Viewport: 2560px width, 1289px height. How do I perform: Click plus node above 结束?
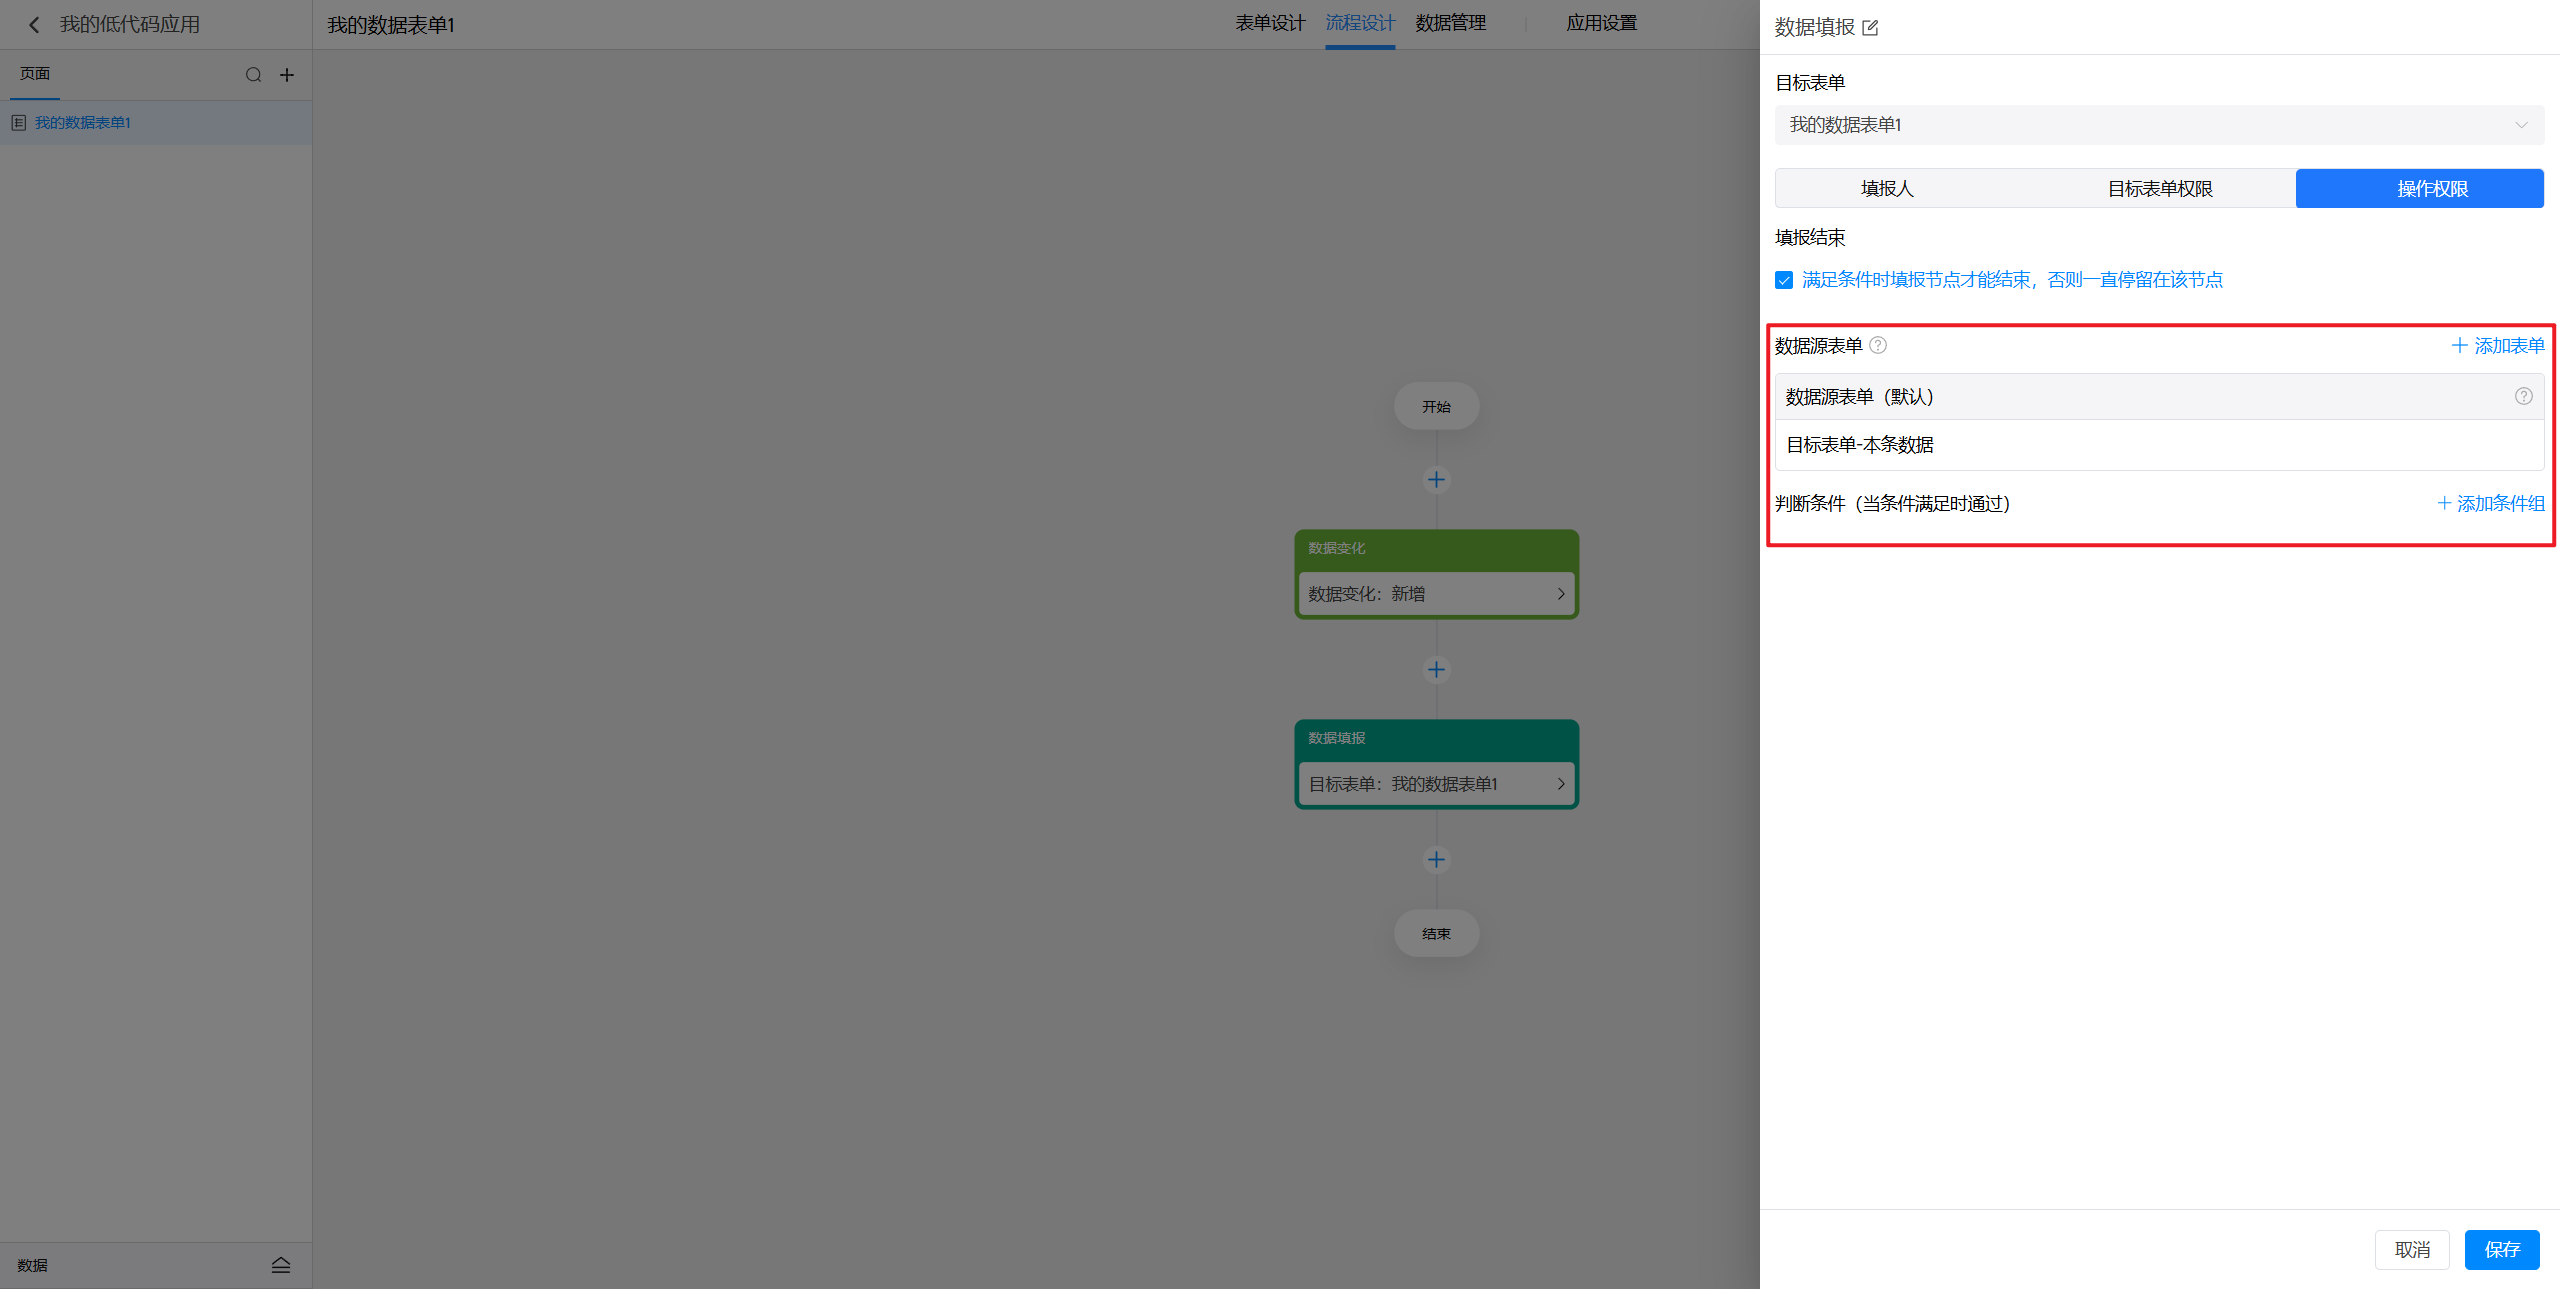tap(1436, 860)
